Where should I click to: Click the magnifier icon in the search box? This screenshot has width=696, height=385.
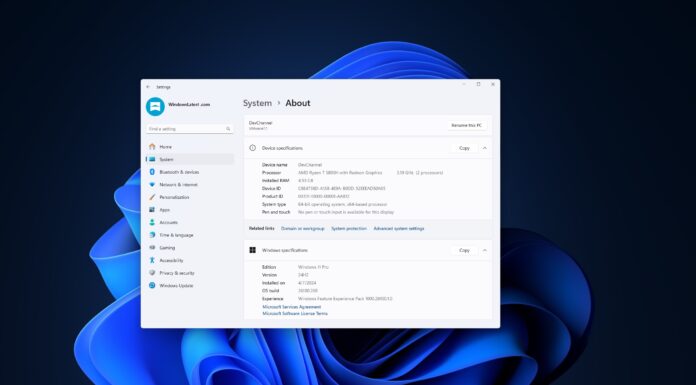coord(228,129)
